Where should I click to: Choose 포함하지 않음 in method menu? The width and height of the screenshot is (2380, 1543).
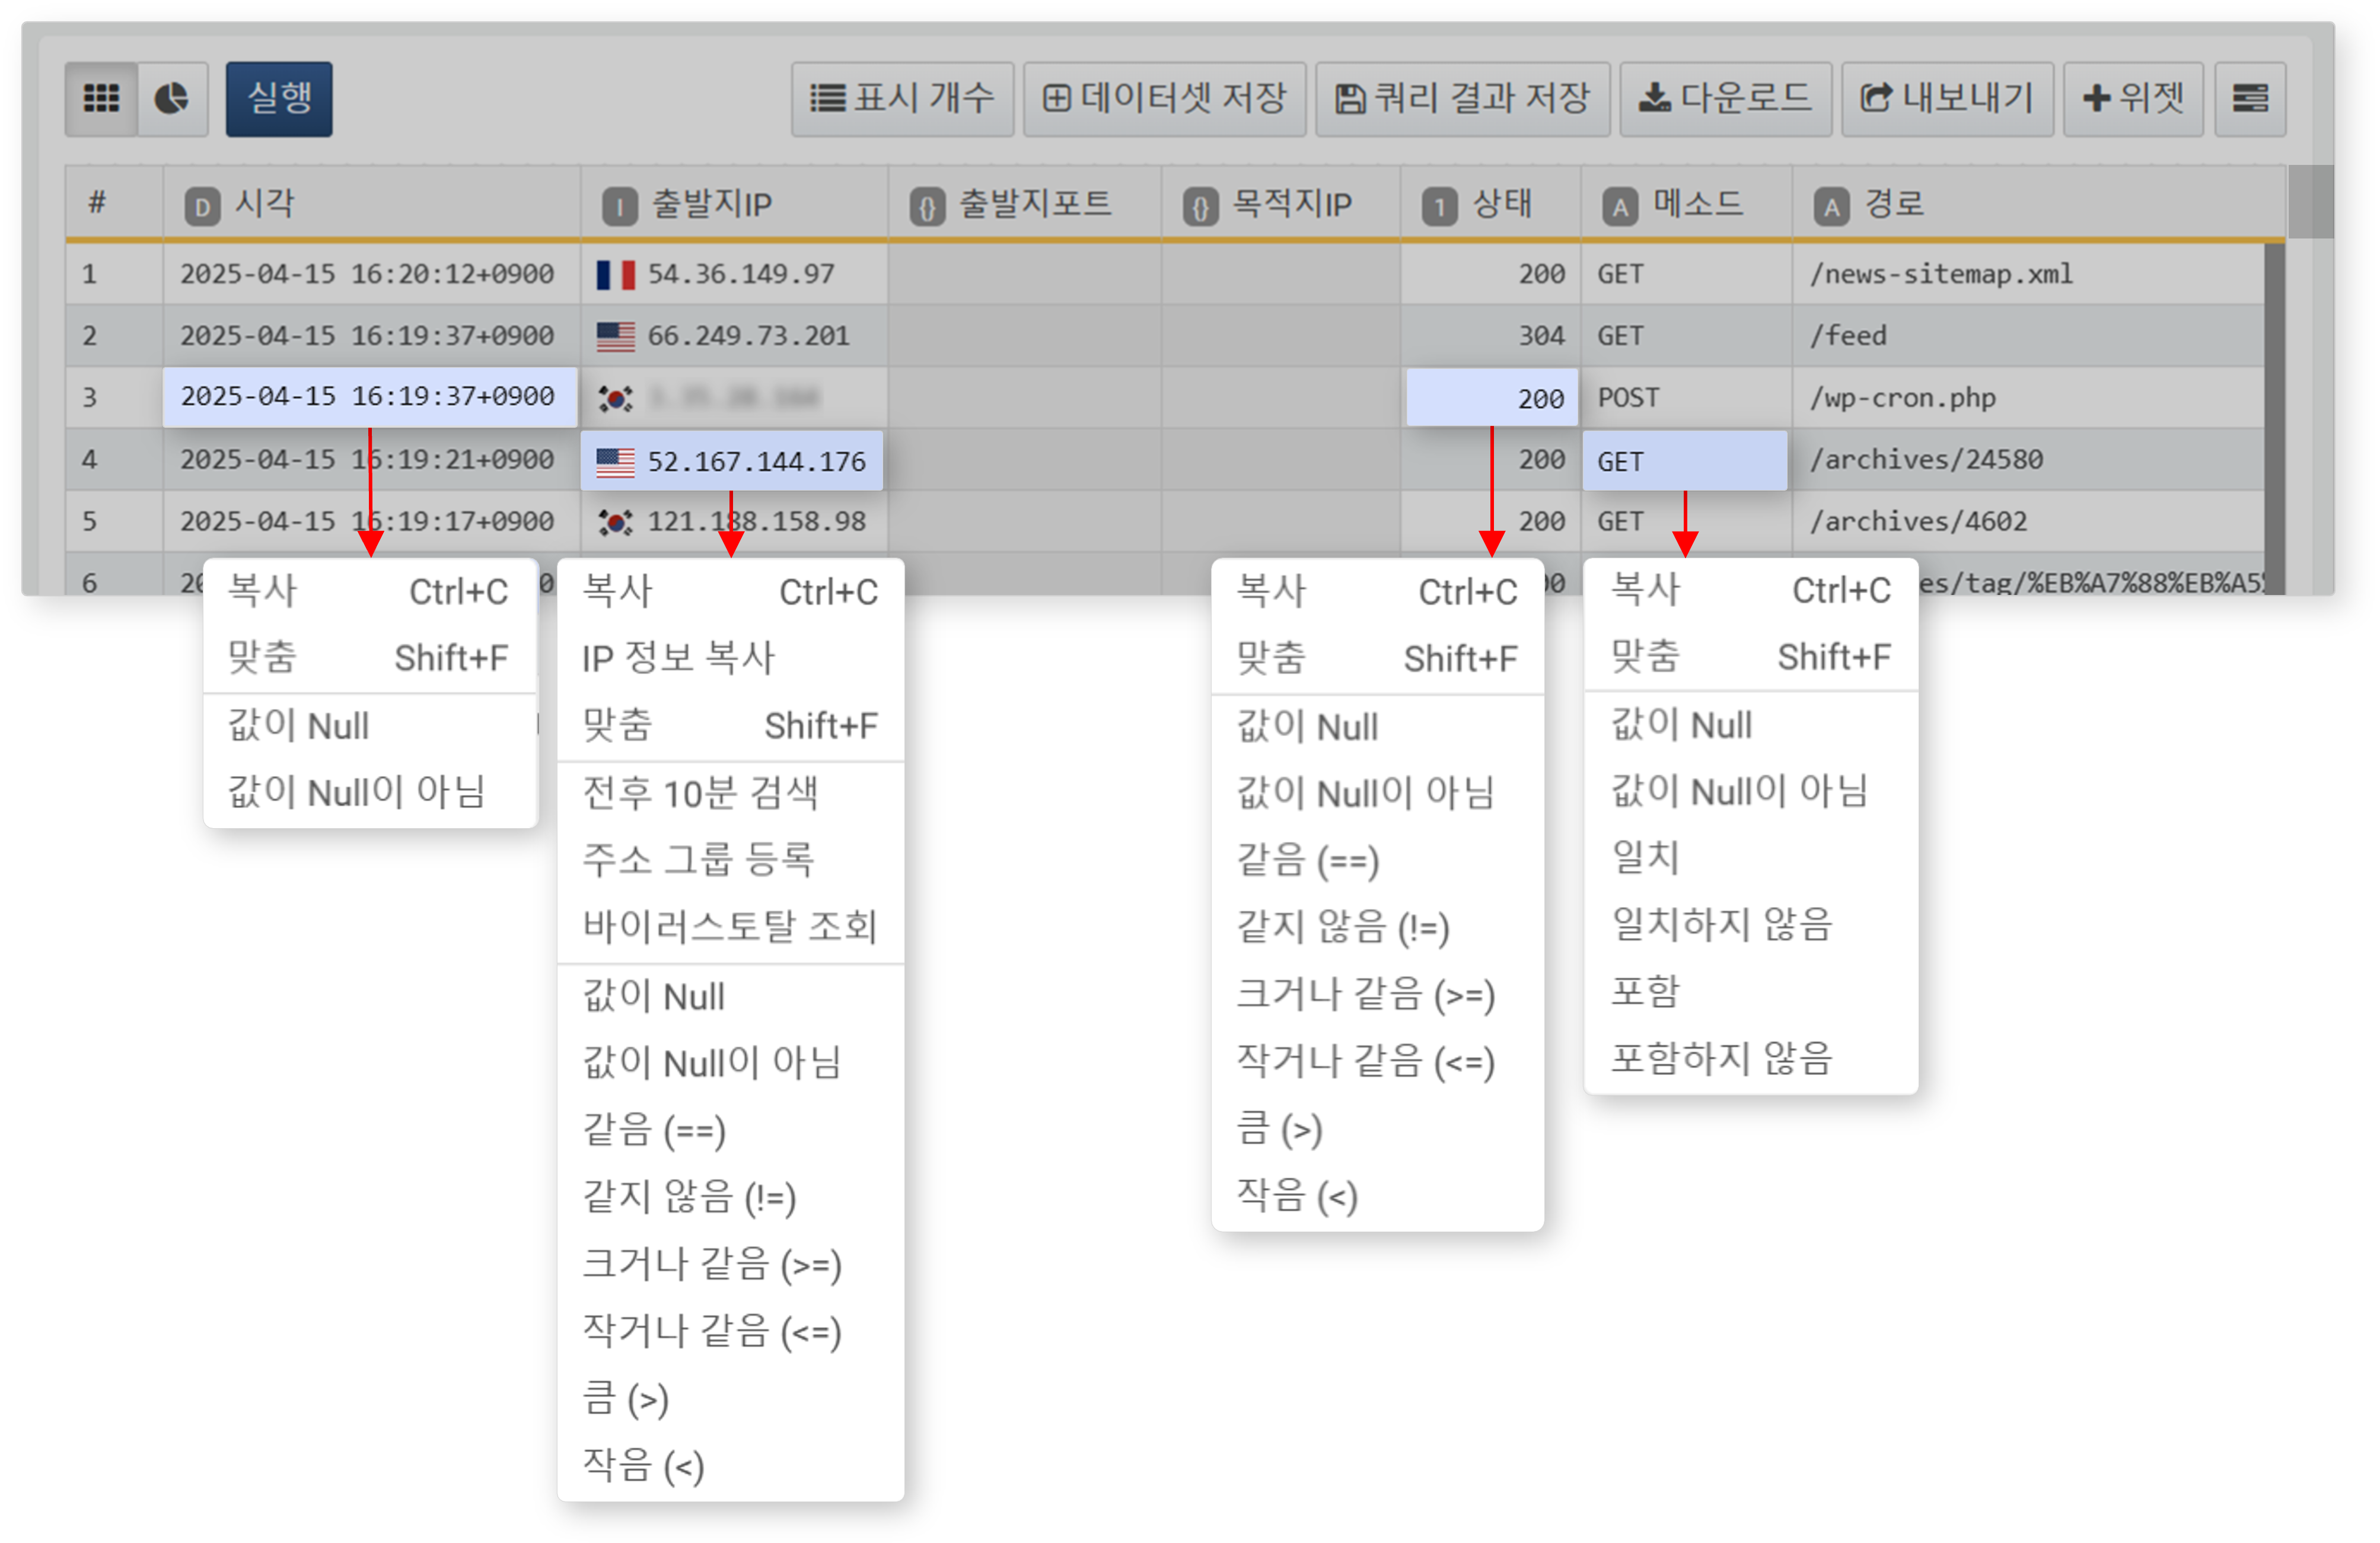pos(1751,1059)
